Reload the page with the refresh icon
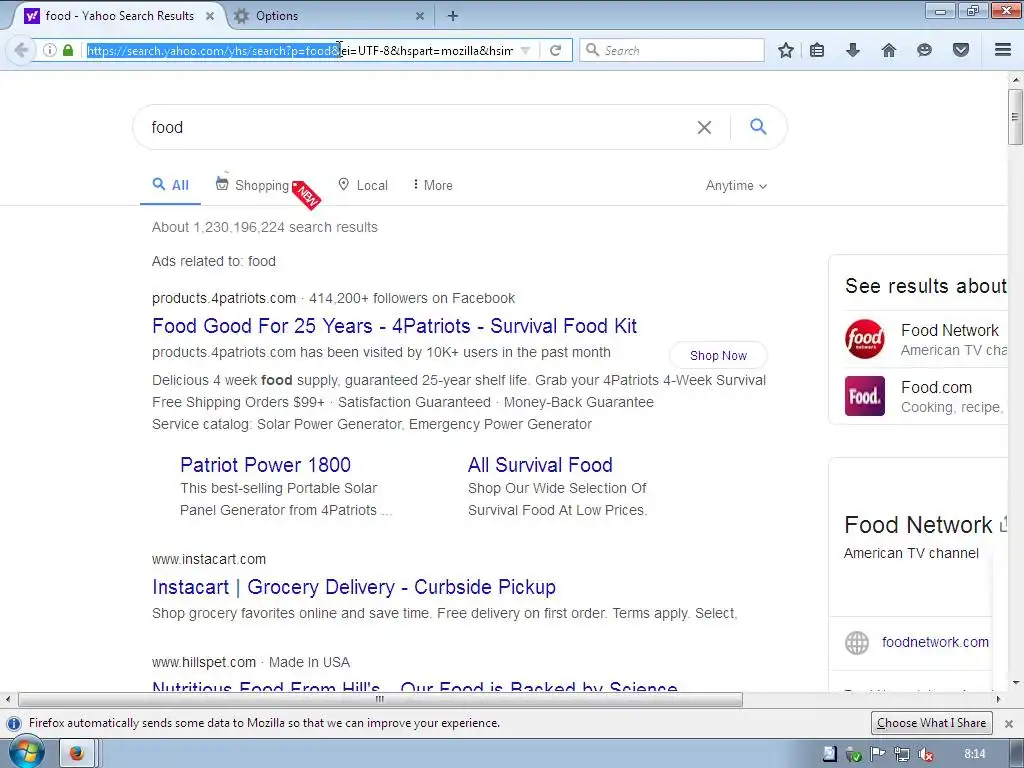The height and width of the screenshot is (768, 1024). click(555, 50)
